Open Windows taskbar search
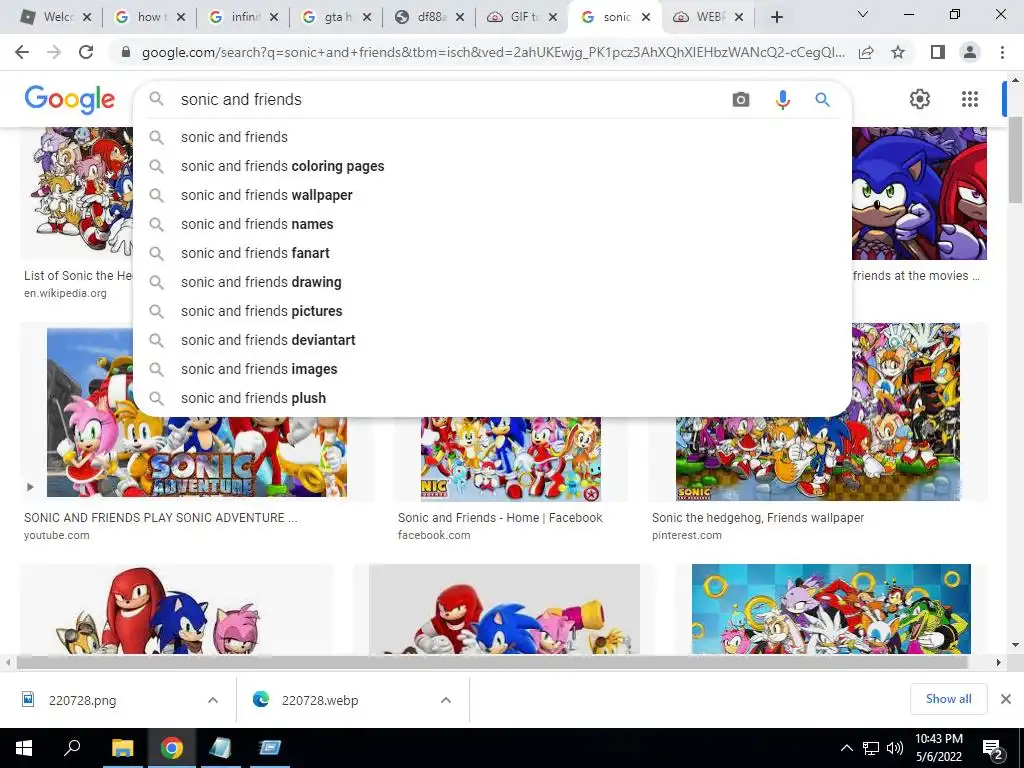1024x768 pixels. (72, 748)
